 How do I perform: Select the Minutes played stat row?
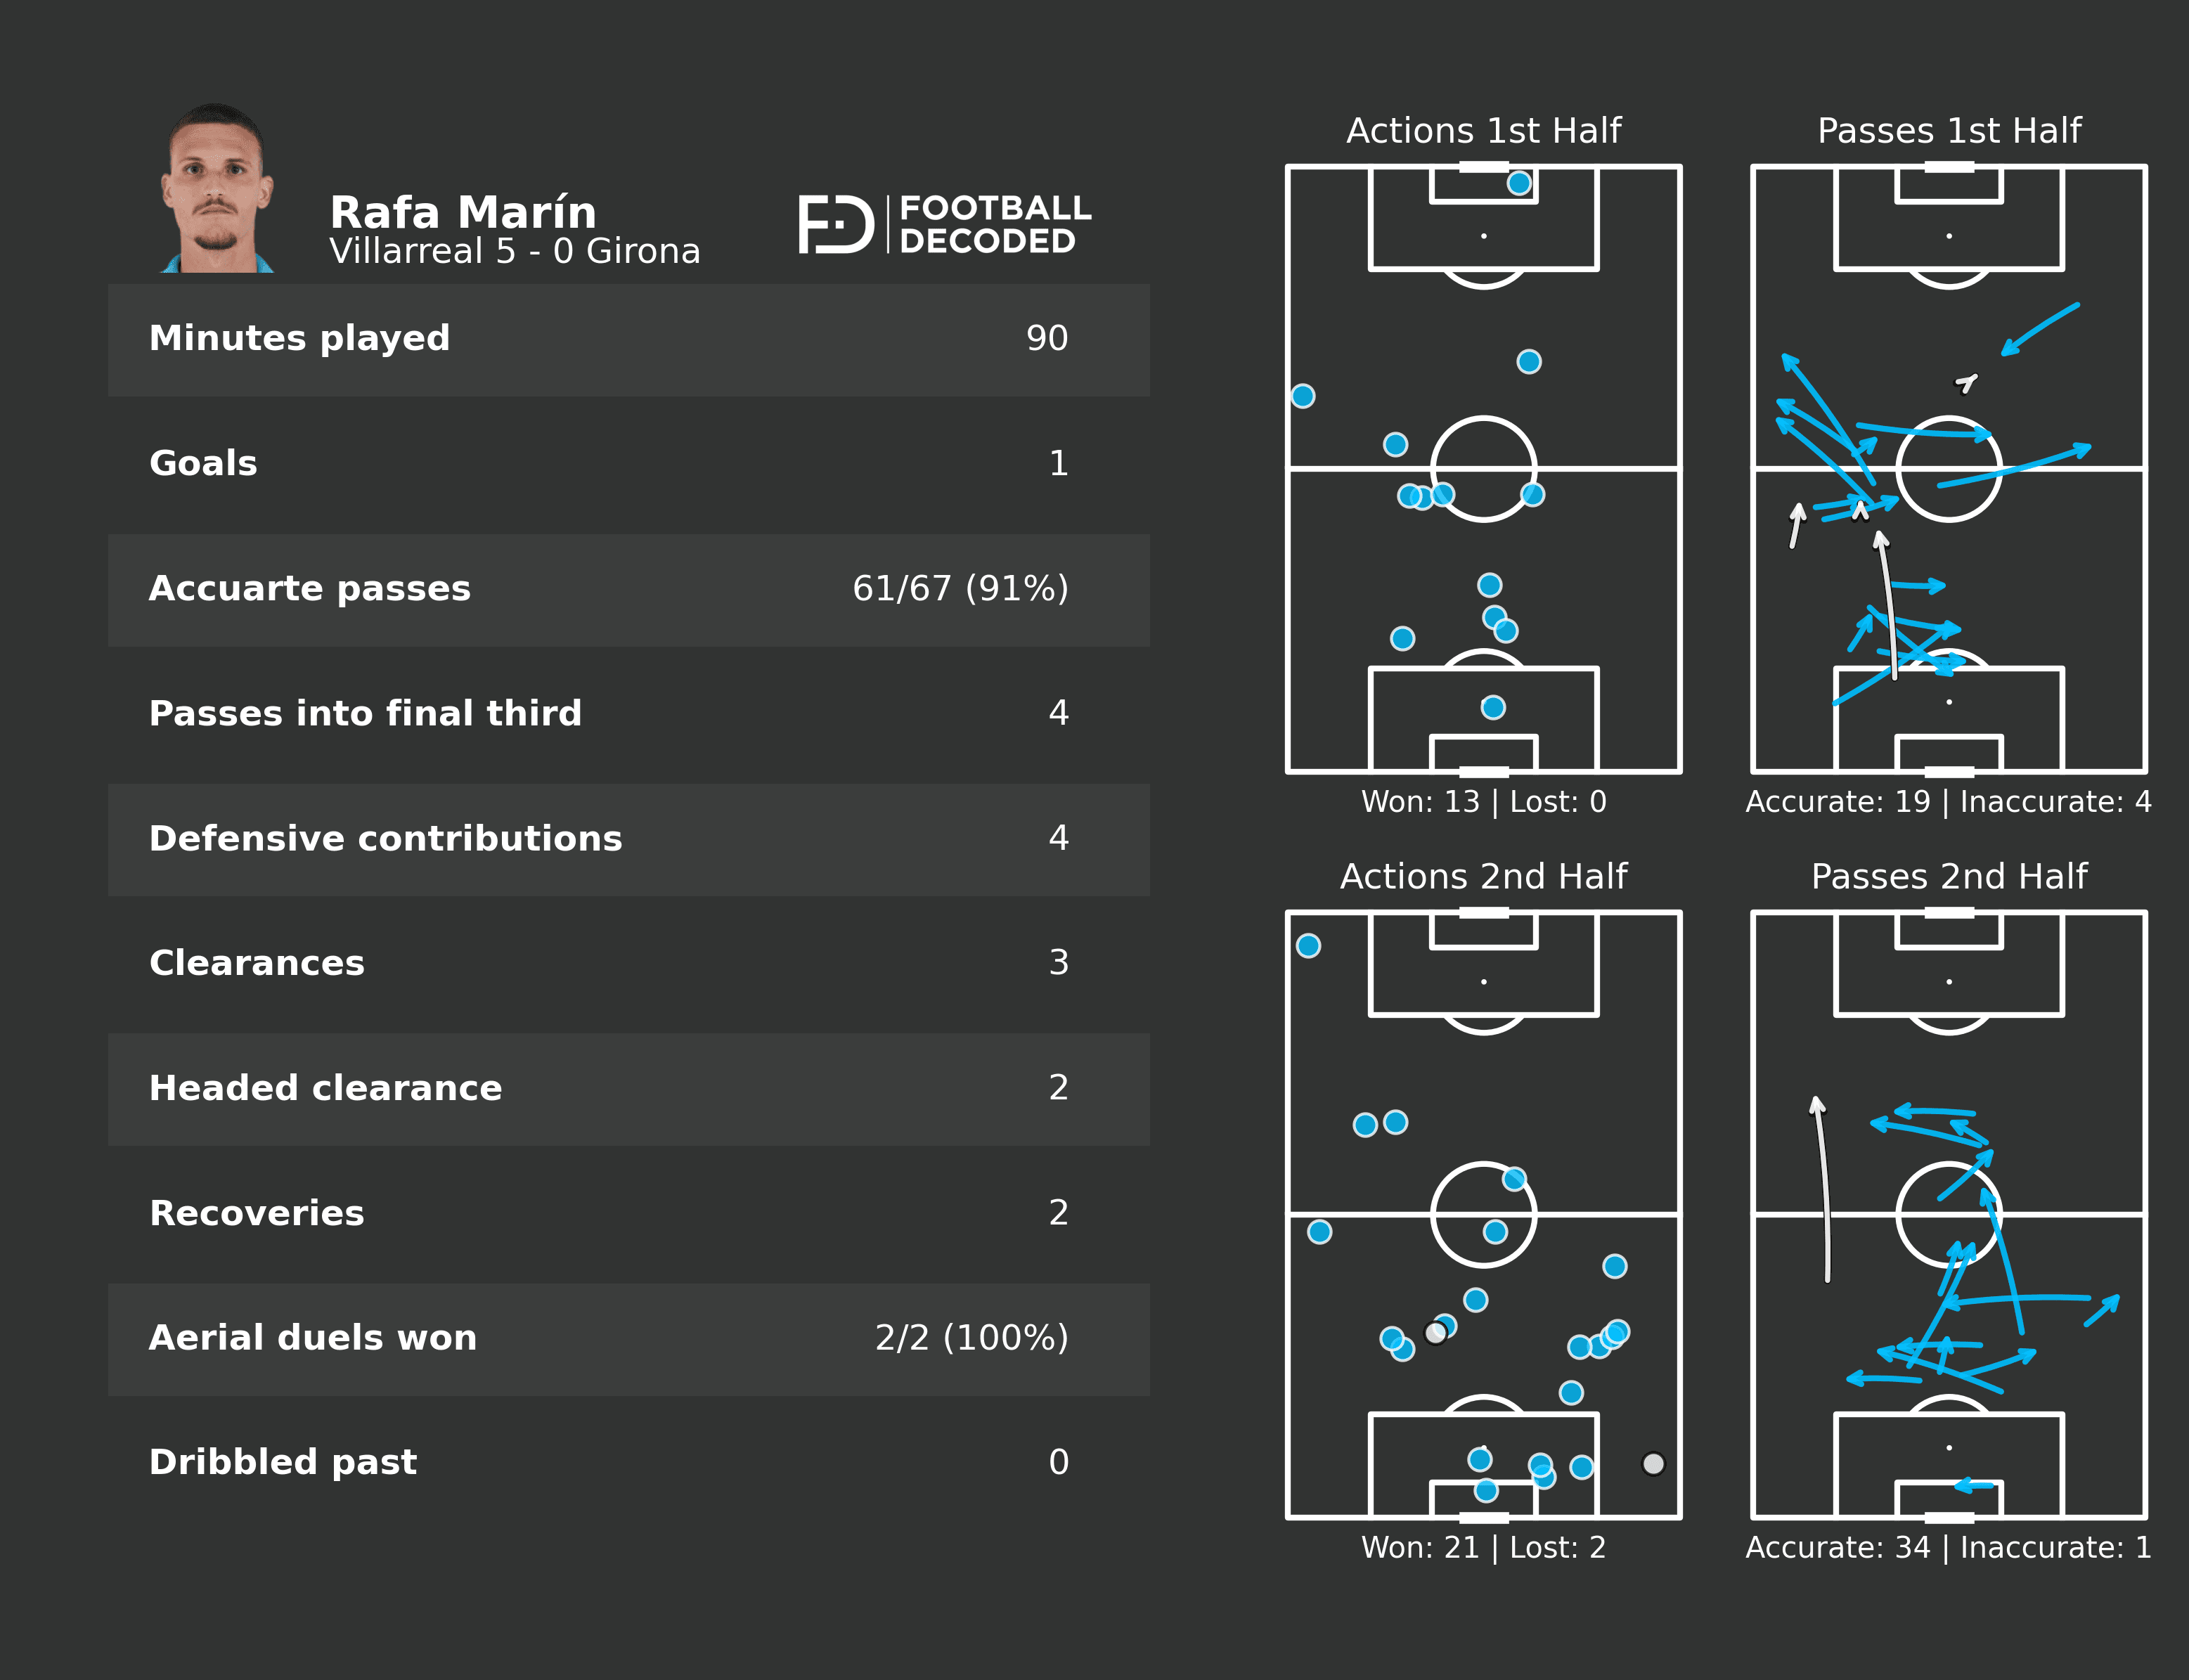628,339
